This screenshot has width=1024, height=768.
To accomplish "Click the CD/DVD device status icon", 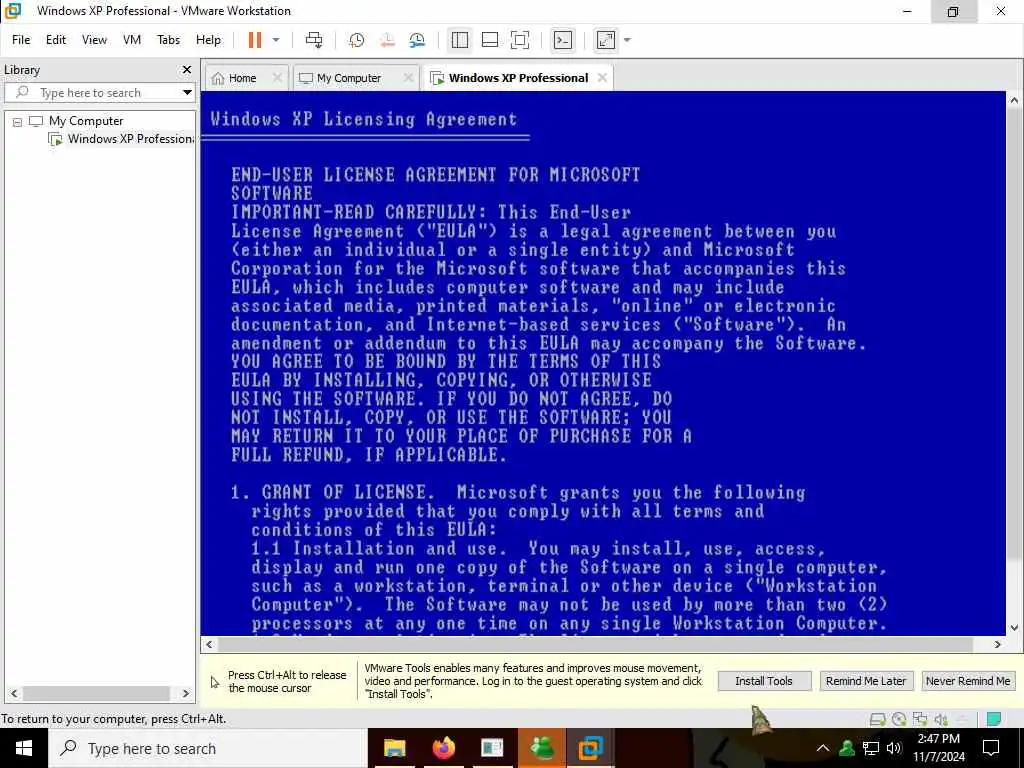I will 899,719.
